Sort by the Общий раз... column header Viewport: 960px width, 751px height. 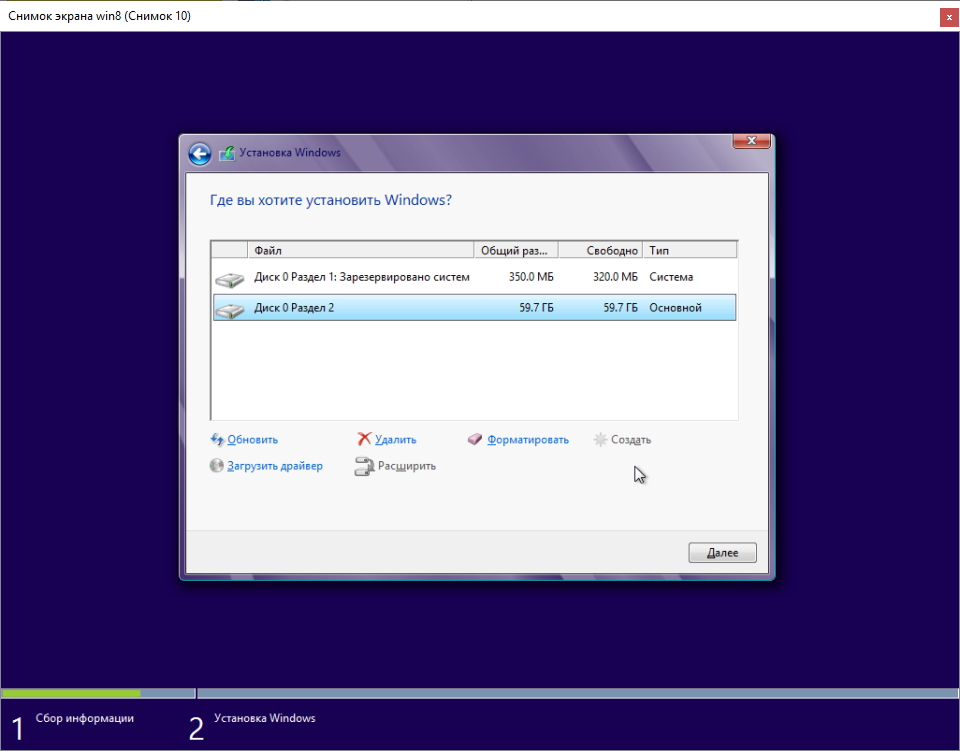coord(516,250)
